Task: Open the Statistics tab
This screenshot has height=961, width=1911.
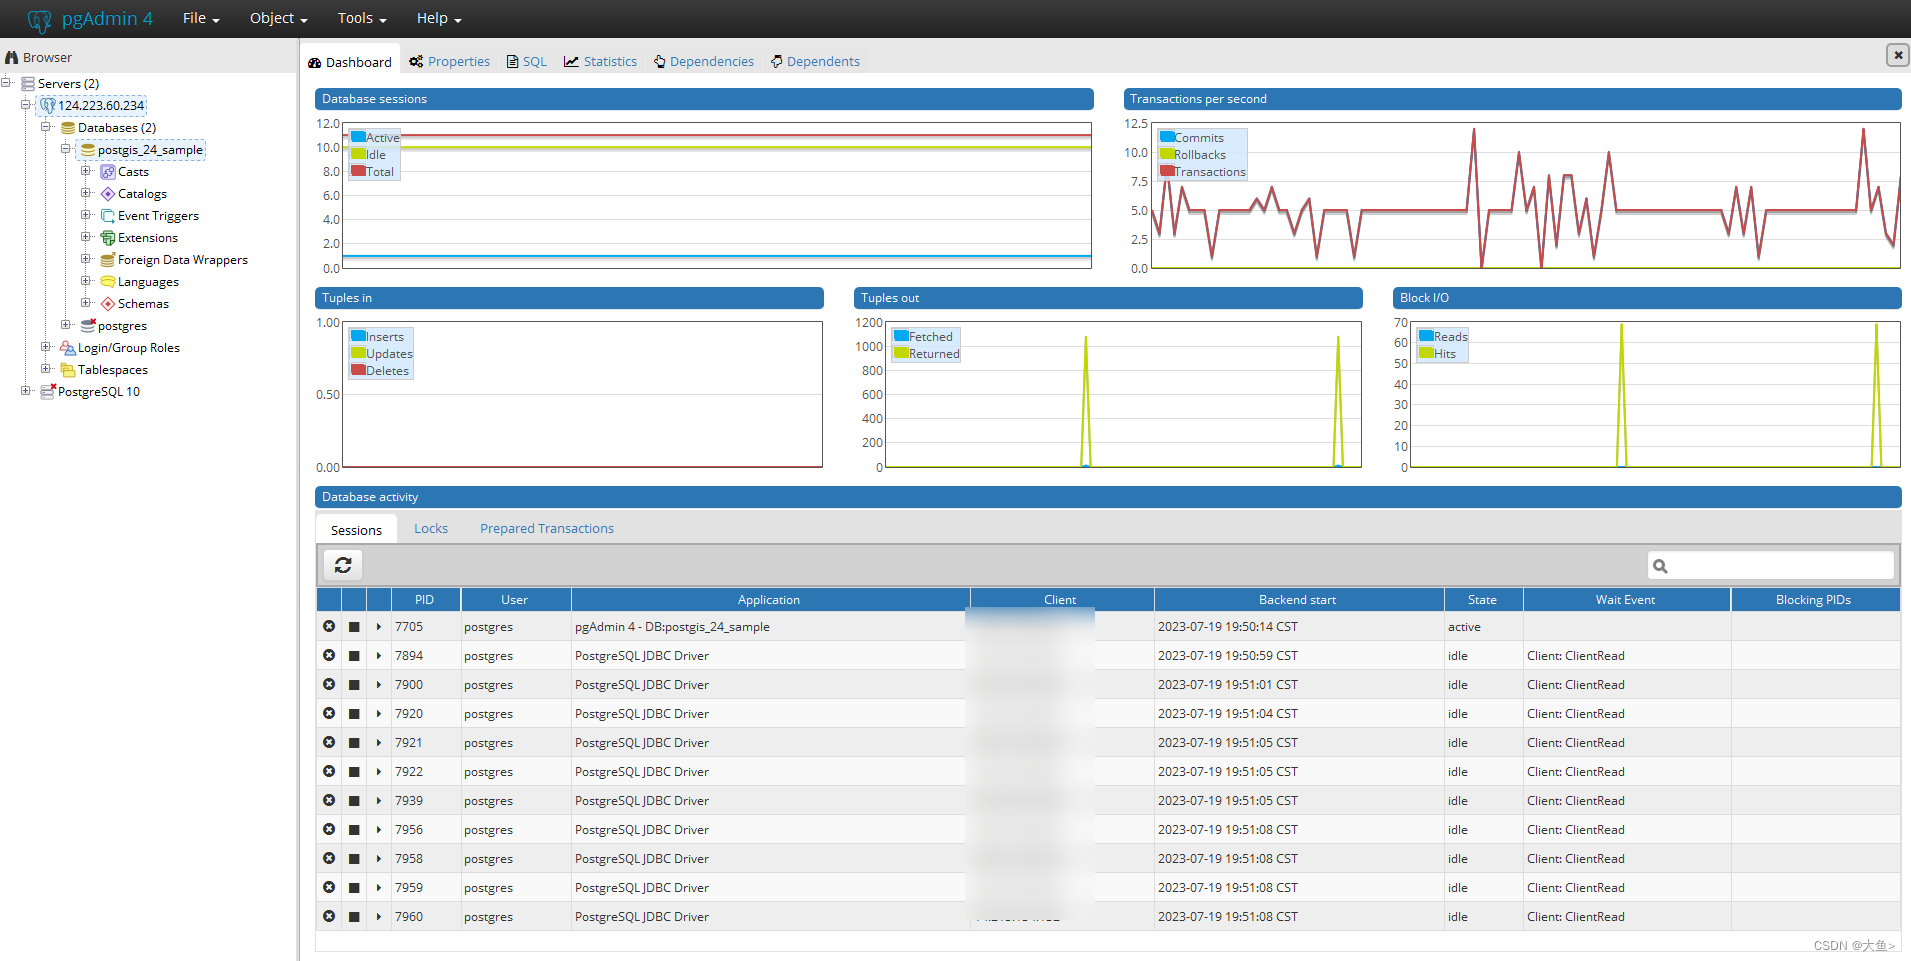Action: click(x=600, y=62)
